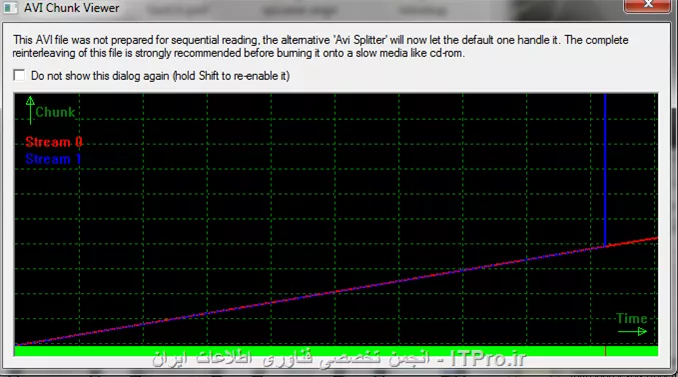
Task: Click the green upward Chunk axis arrow
Action: pyautogui.click(x=30, y=110)
